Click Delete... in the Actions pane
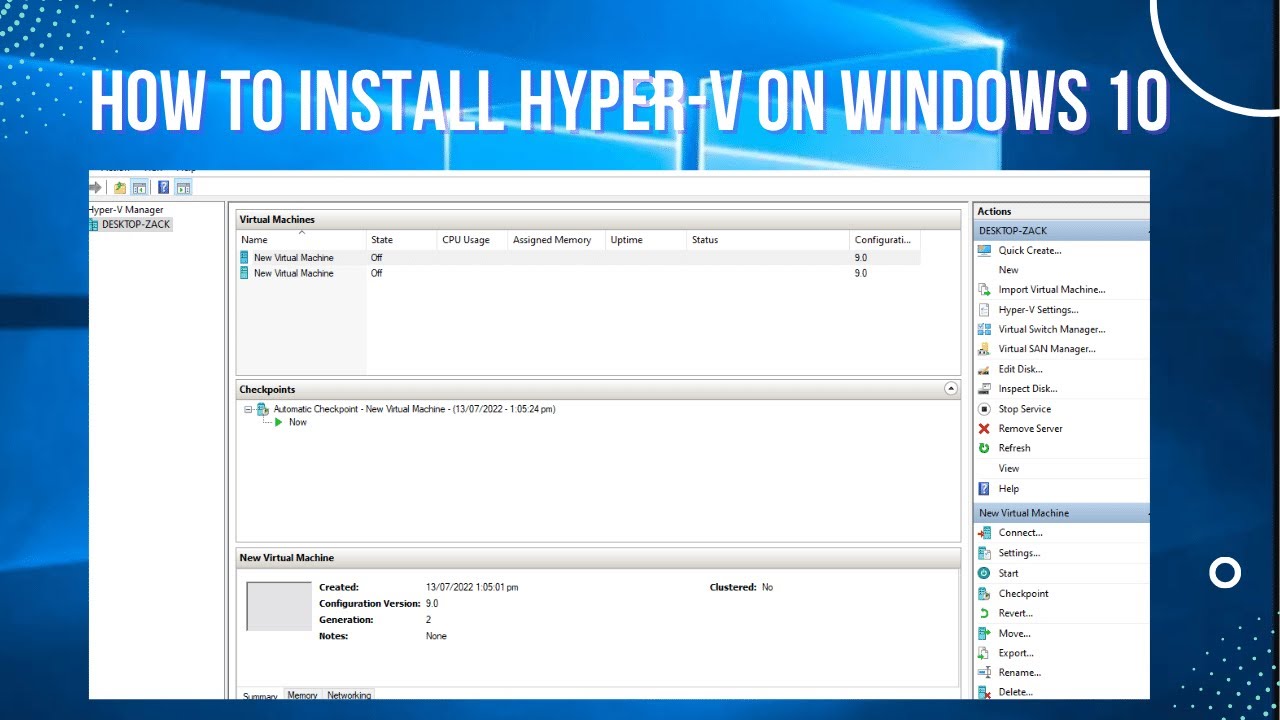Screen dimensions: 1280x720 click(x=1015, y=692)
